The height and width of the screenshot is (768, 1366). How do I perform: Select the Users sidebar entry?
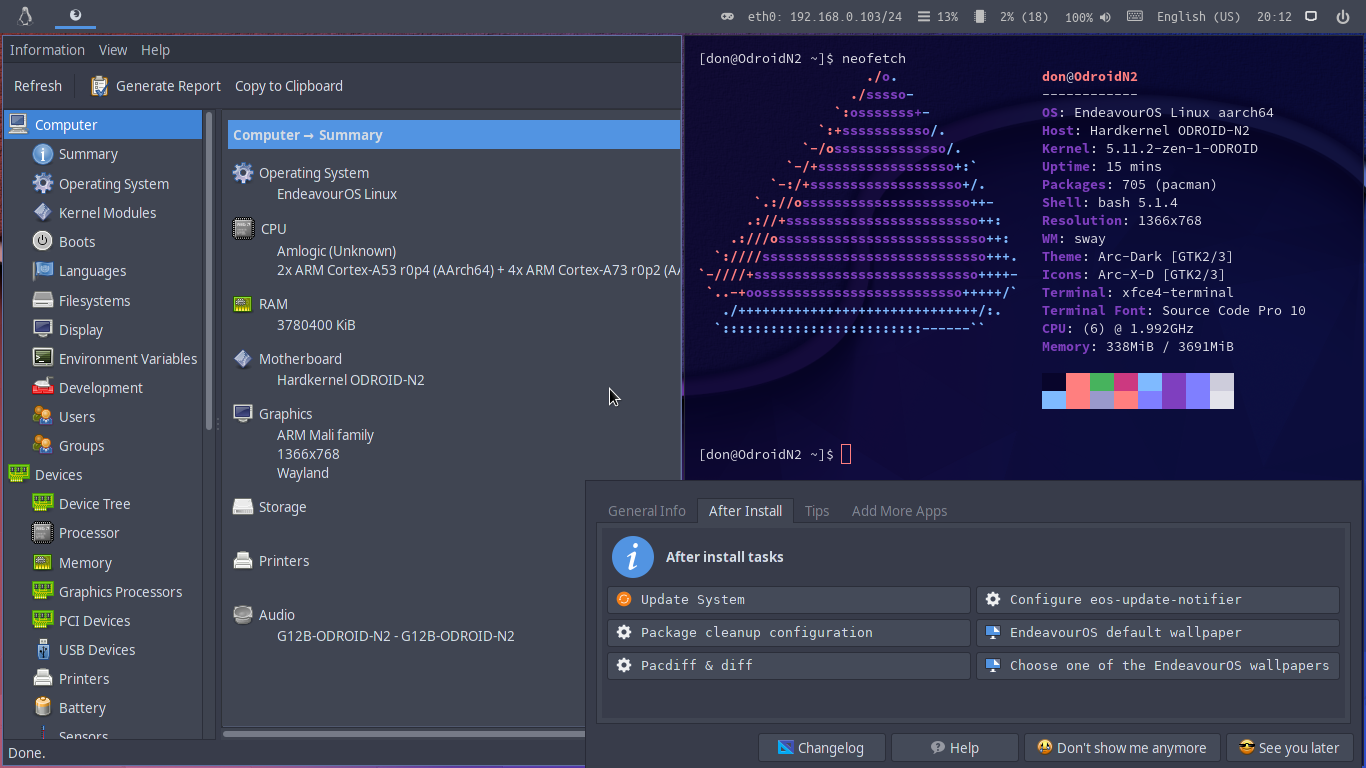pos(77,416)
